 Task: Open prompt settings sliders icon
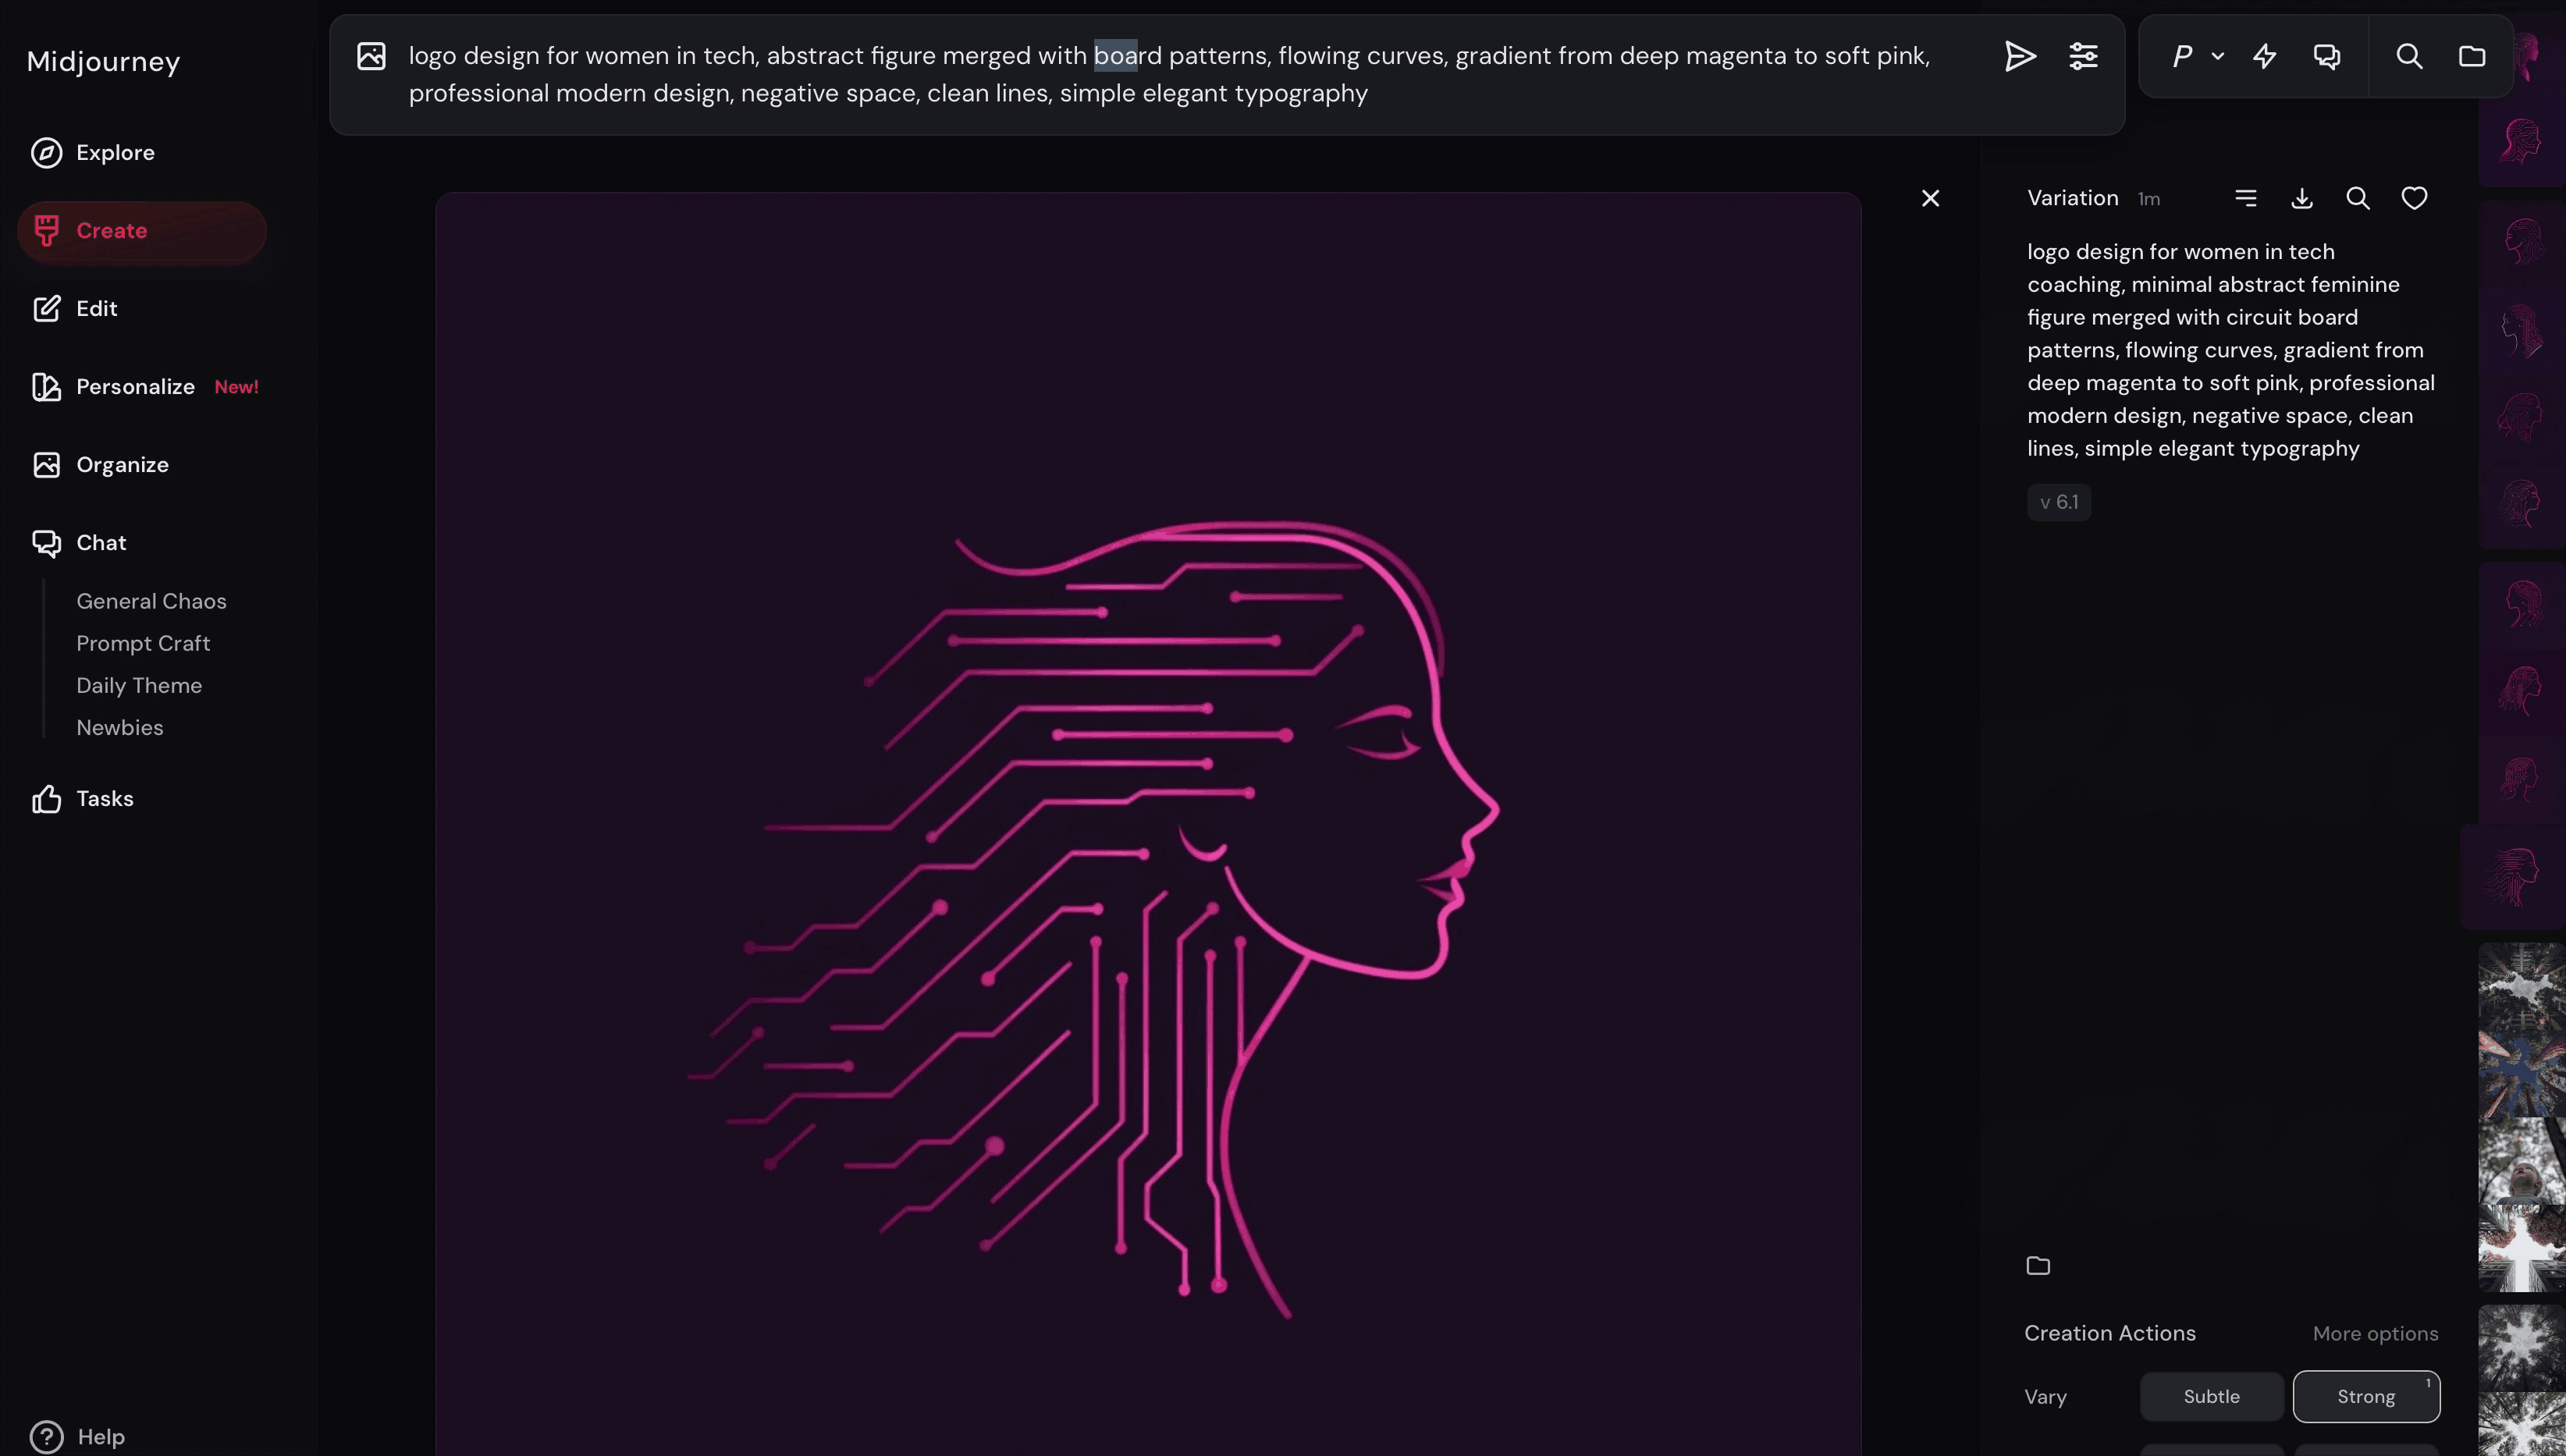click(2083, 56)
